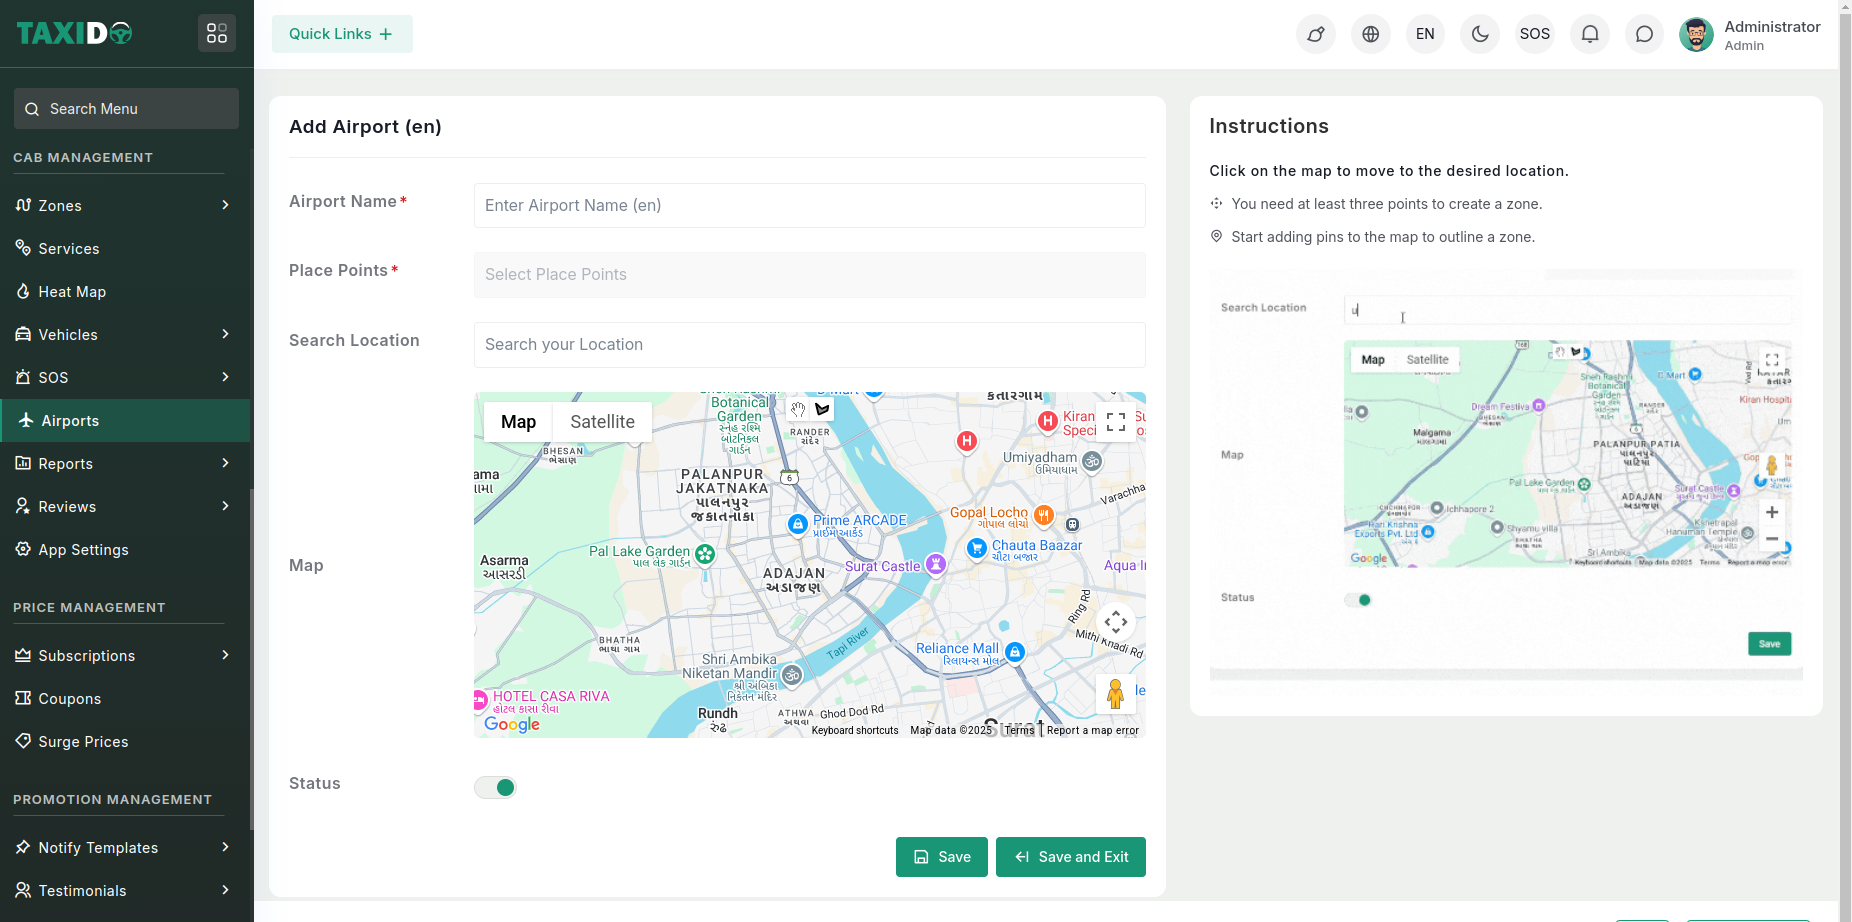Click the Save and Exit button
This screenshot has width=1852, height=922.
pos(1070,857)
